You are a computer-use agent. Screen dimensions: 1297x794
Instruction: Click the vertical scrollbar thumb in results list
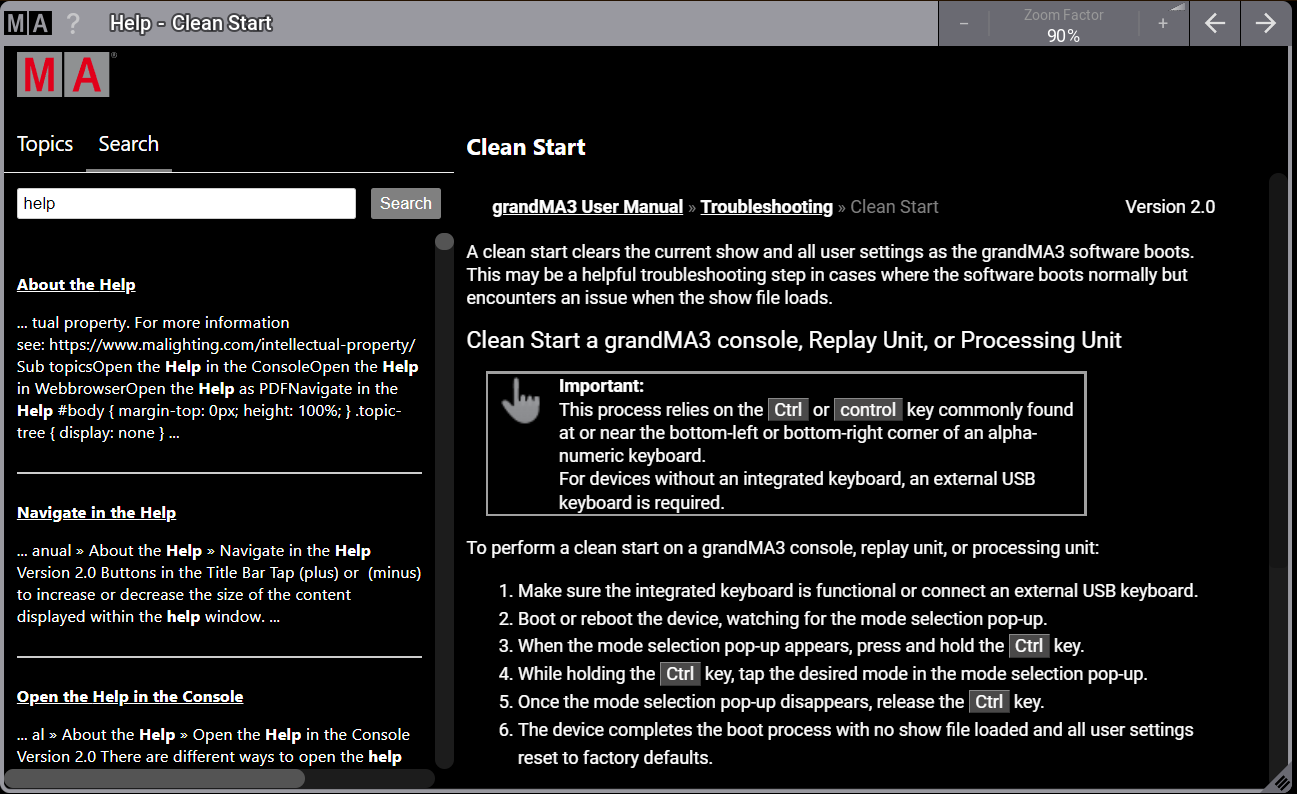(443, 239)
